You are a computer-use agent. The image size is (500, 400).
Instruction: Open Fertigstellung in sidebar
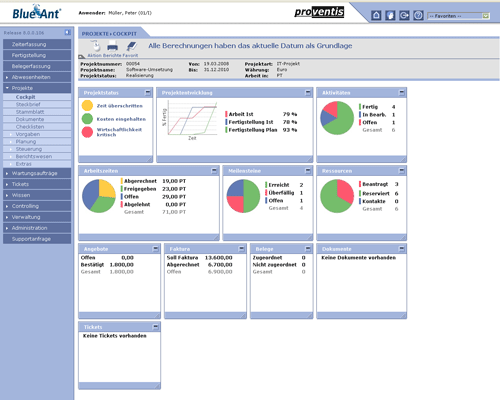click(37, 55)
